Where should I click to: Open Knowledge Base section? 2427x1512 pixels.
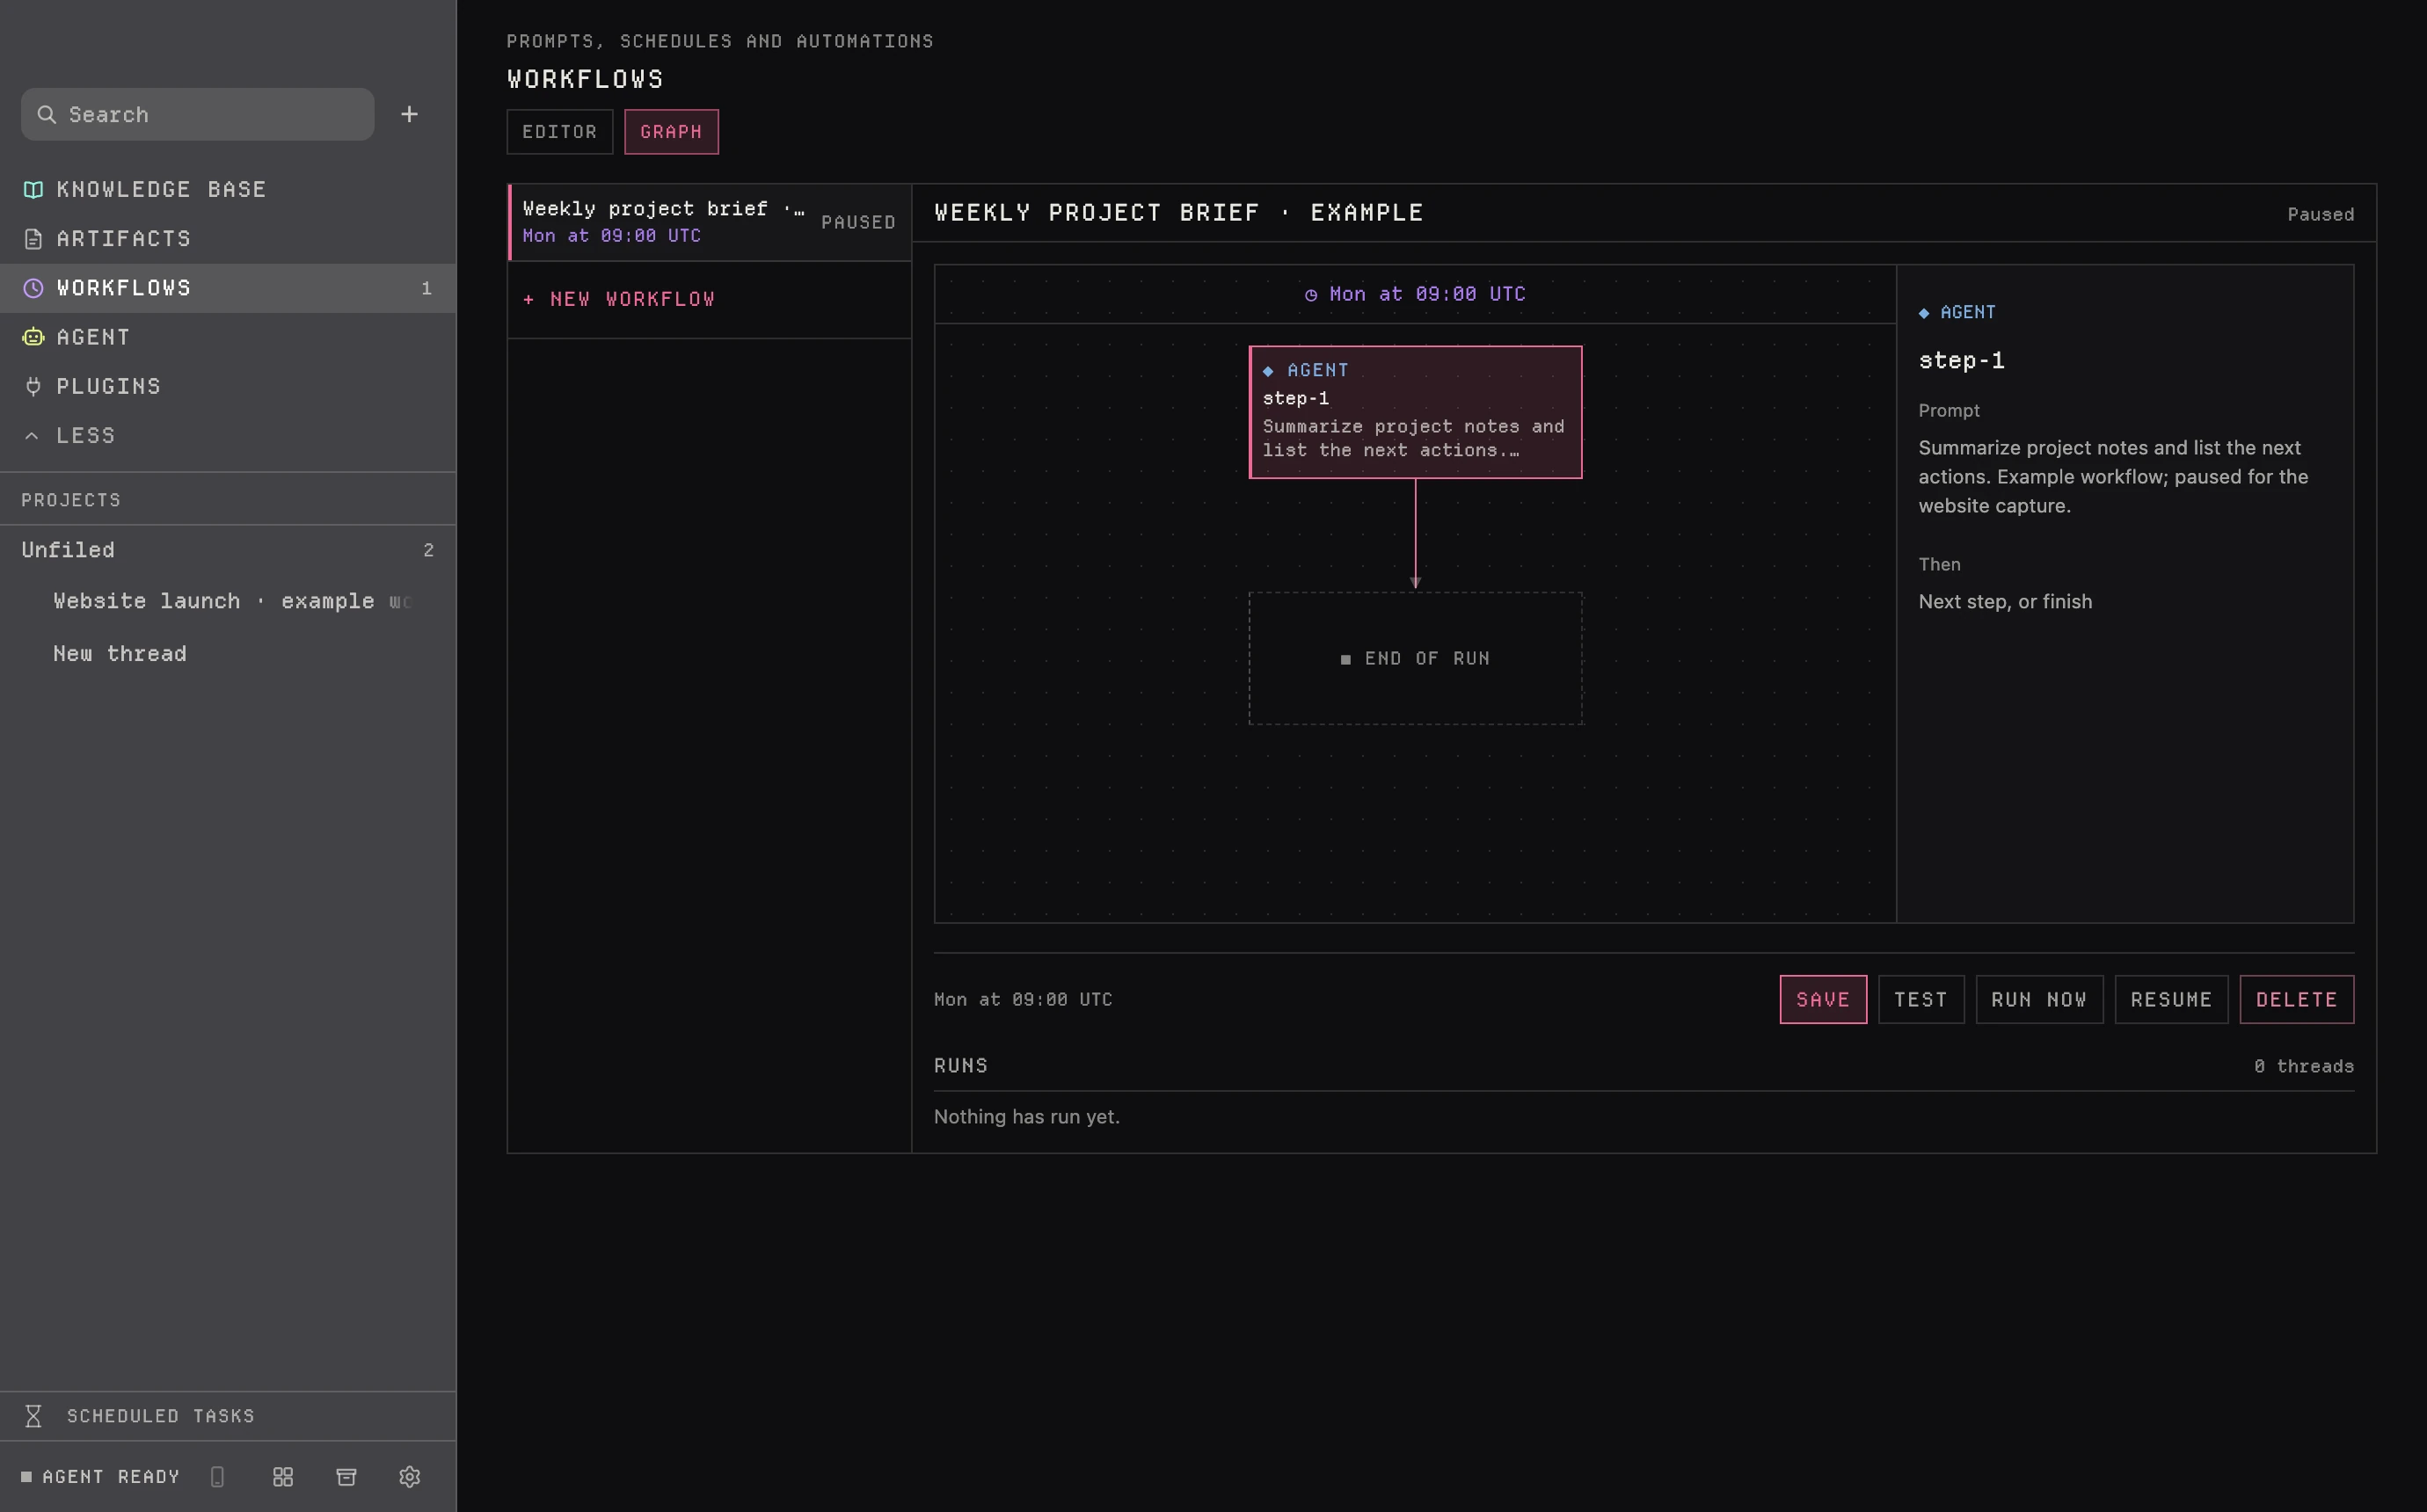point(228,189)
